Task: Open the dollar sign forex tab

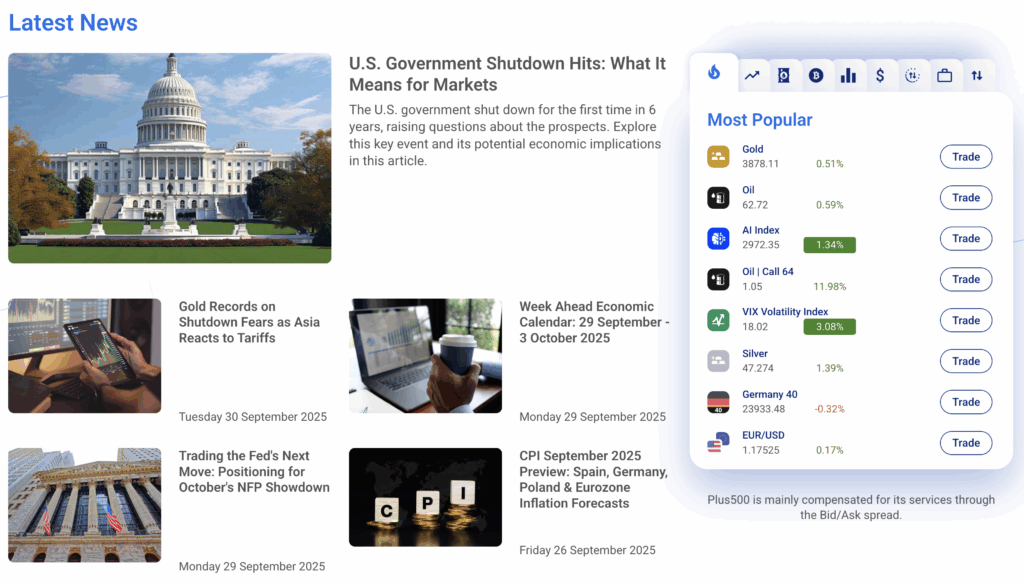Action: click(x=880, y=75)
